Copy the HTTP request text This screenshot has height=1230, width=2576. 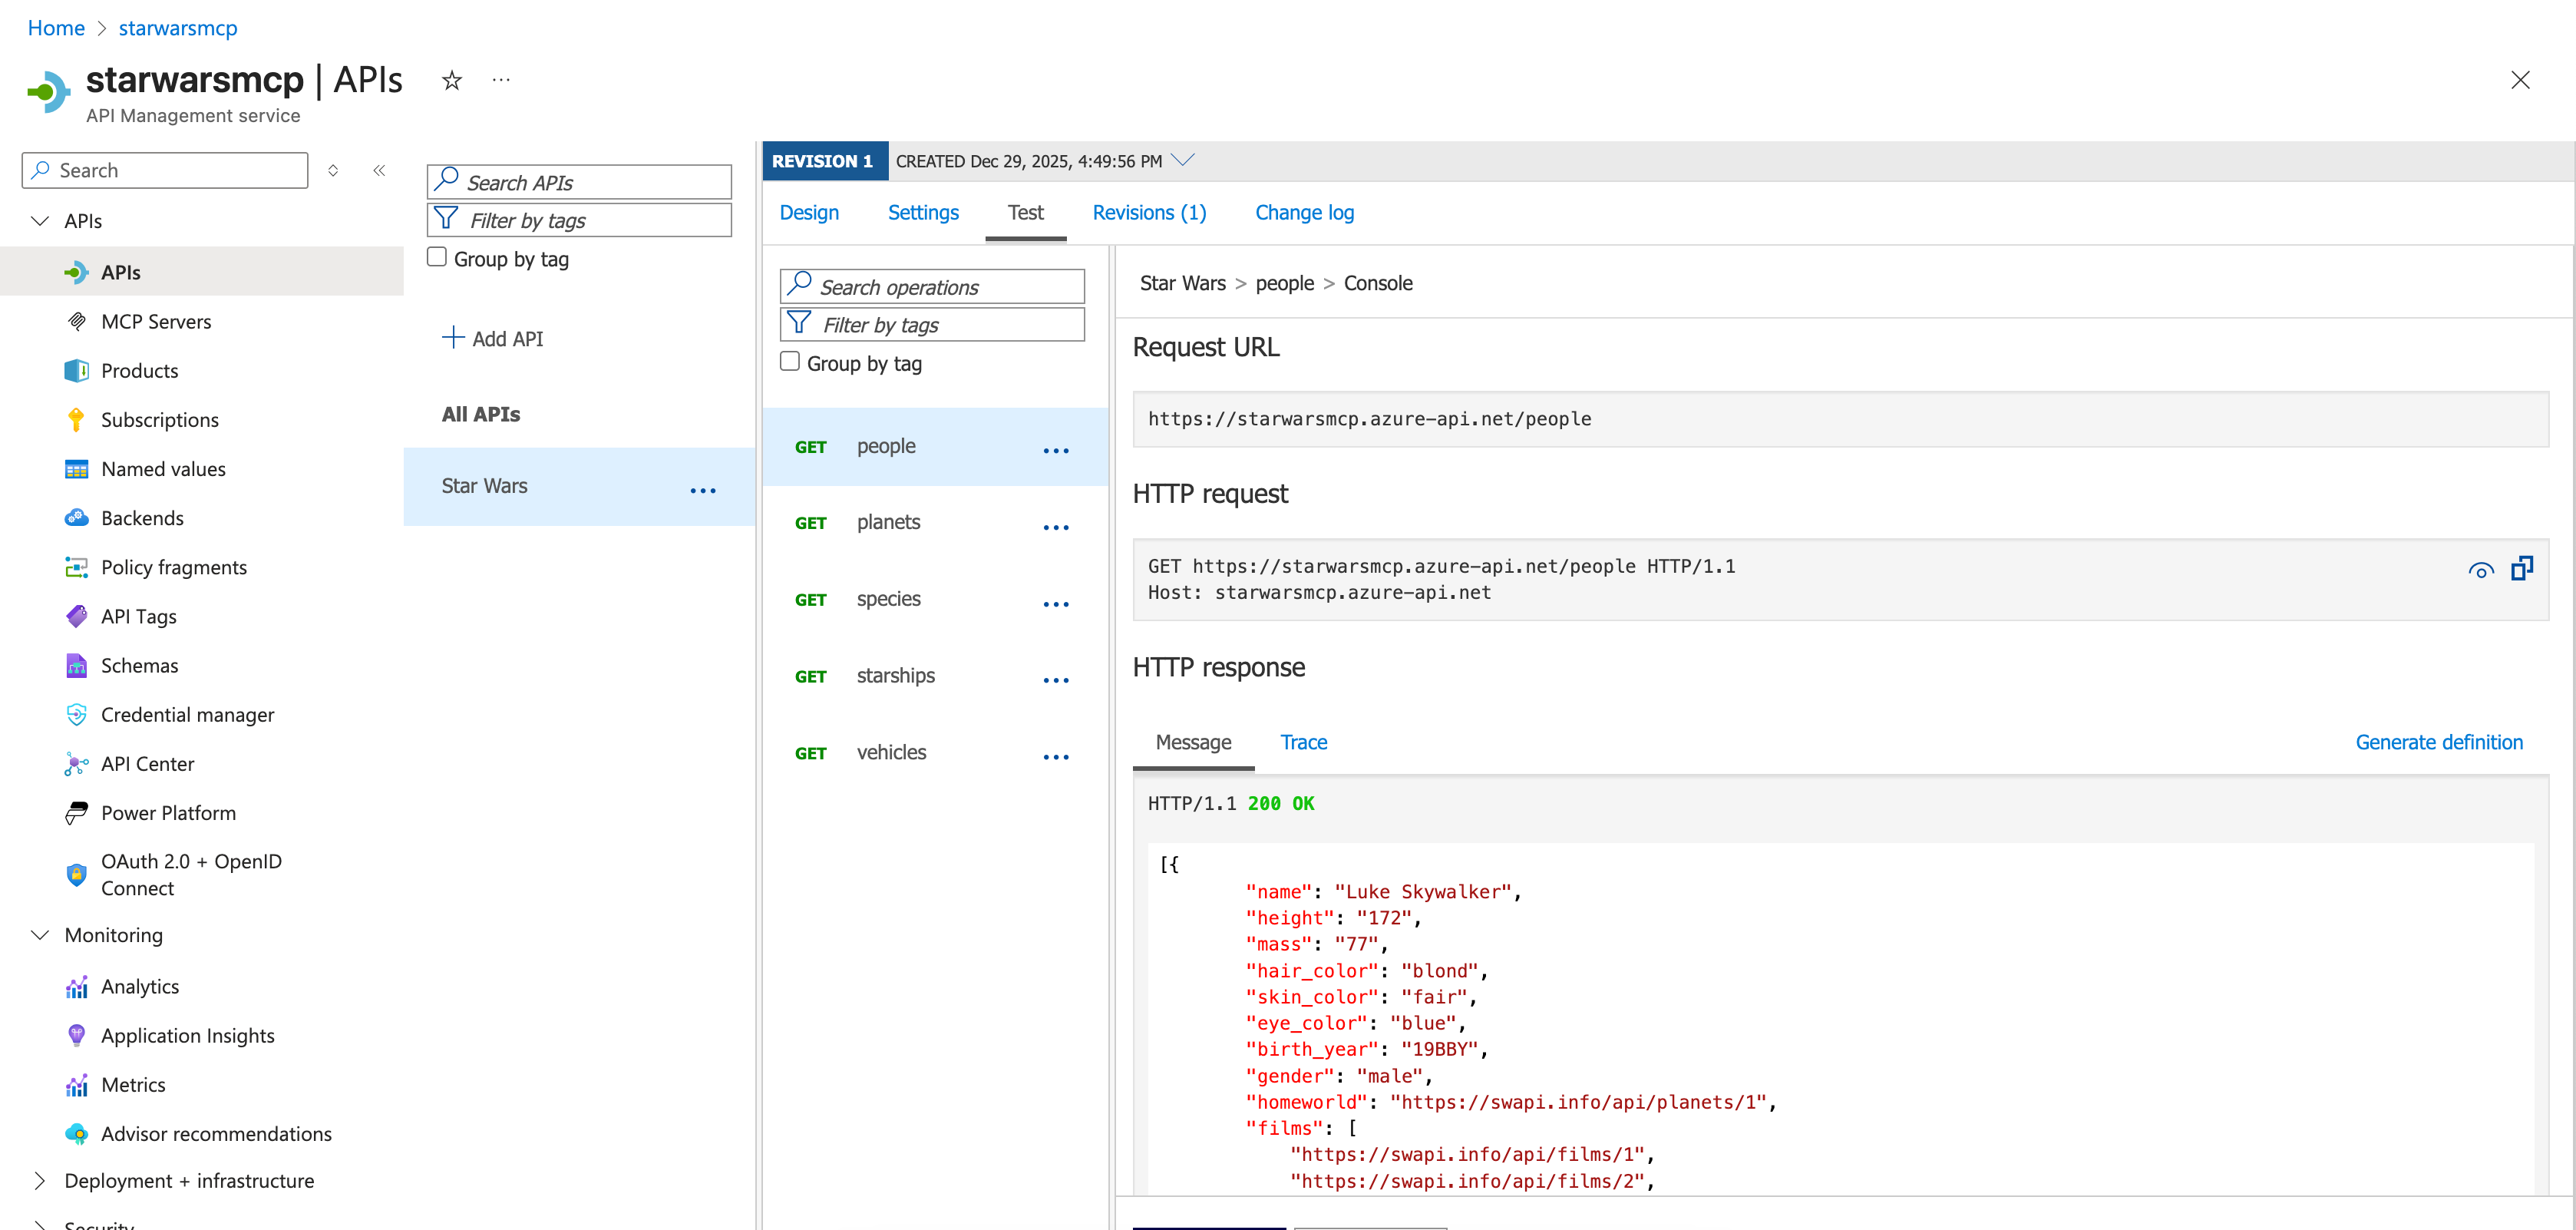(x=2522, y=568)
